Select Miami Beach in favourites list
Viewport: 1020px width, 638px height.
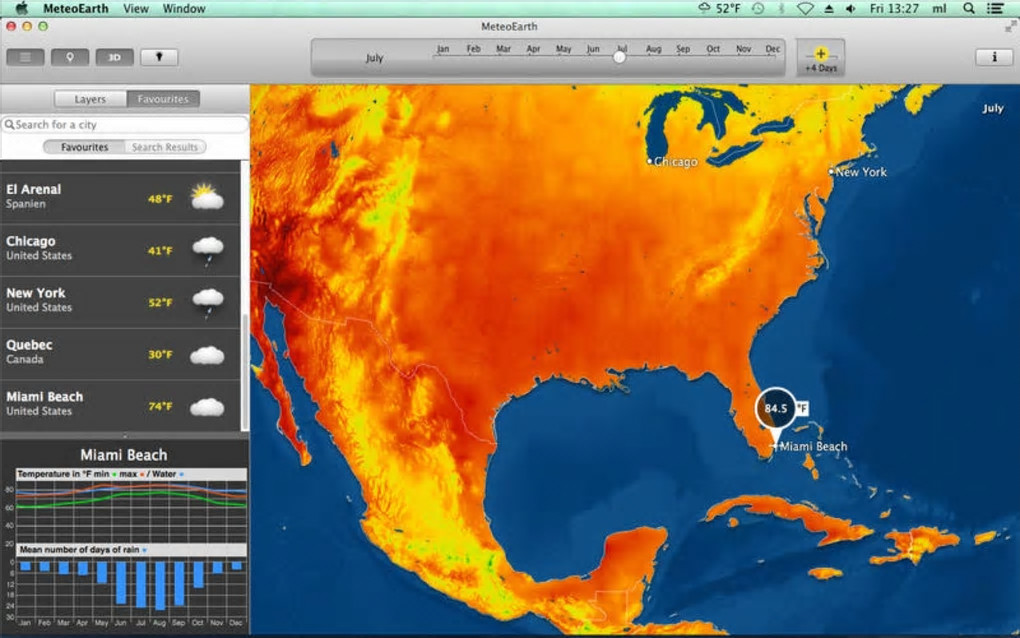click(120, 406)
